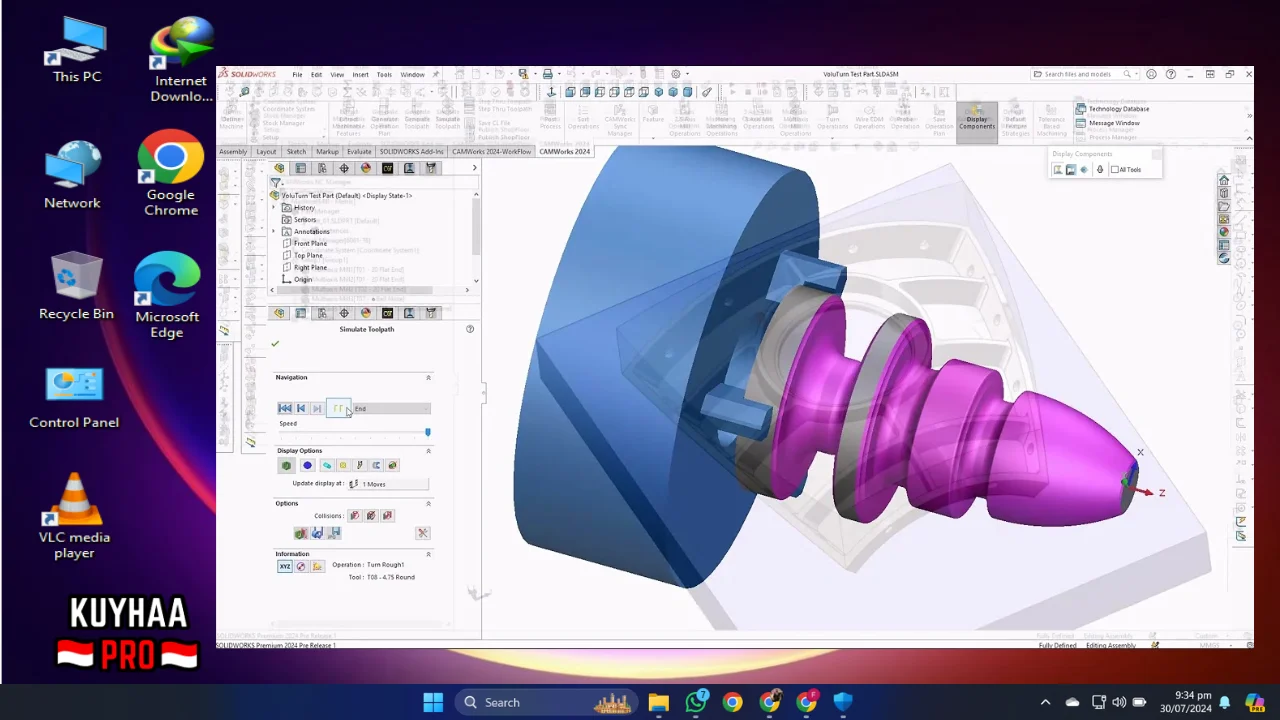
Task: Open the Insert menu
Action: pos(360,75)
